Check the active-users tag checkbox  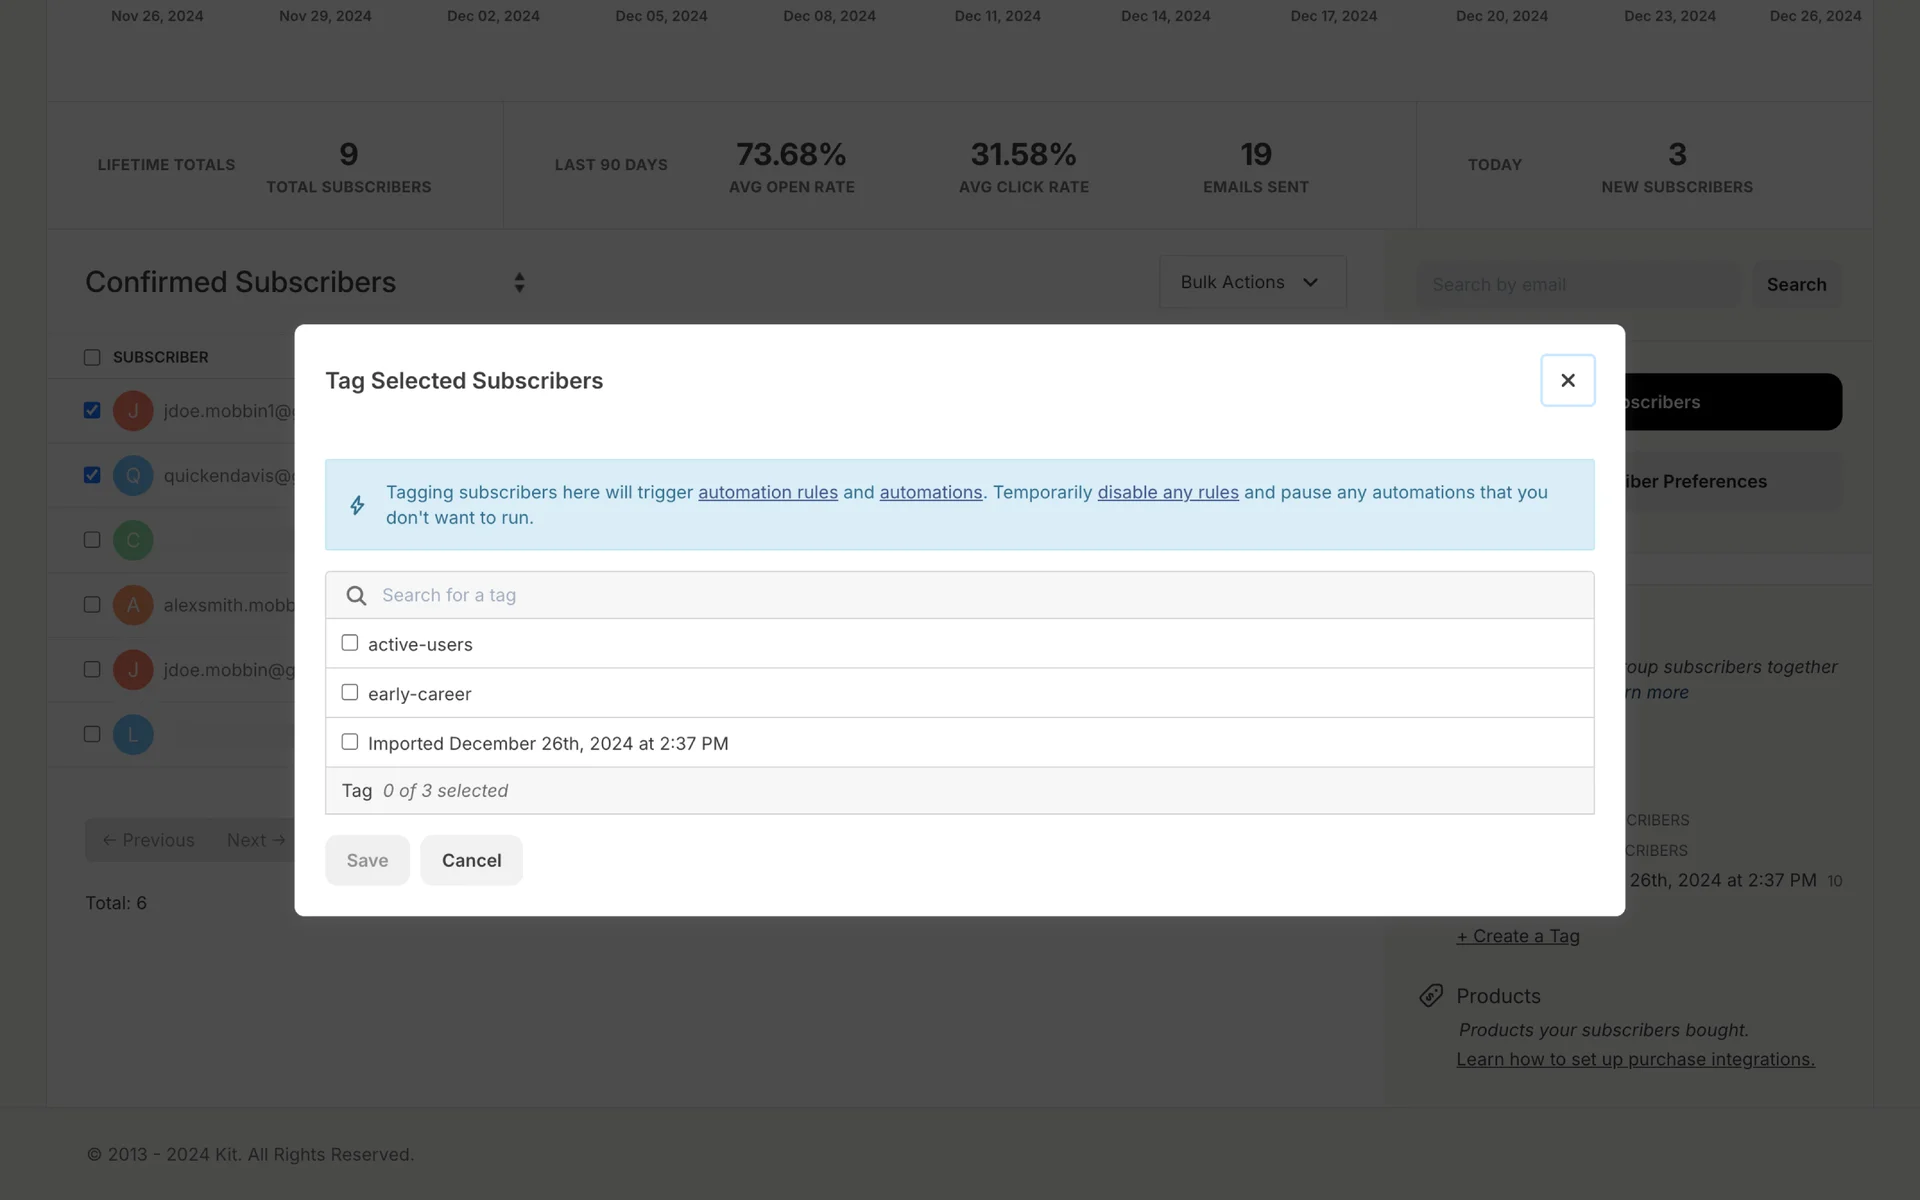pos(350,643)
